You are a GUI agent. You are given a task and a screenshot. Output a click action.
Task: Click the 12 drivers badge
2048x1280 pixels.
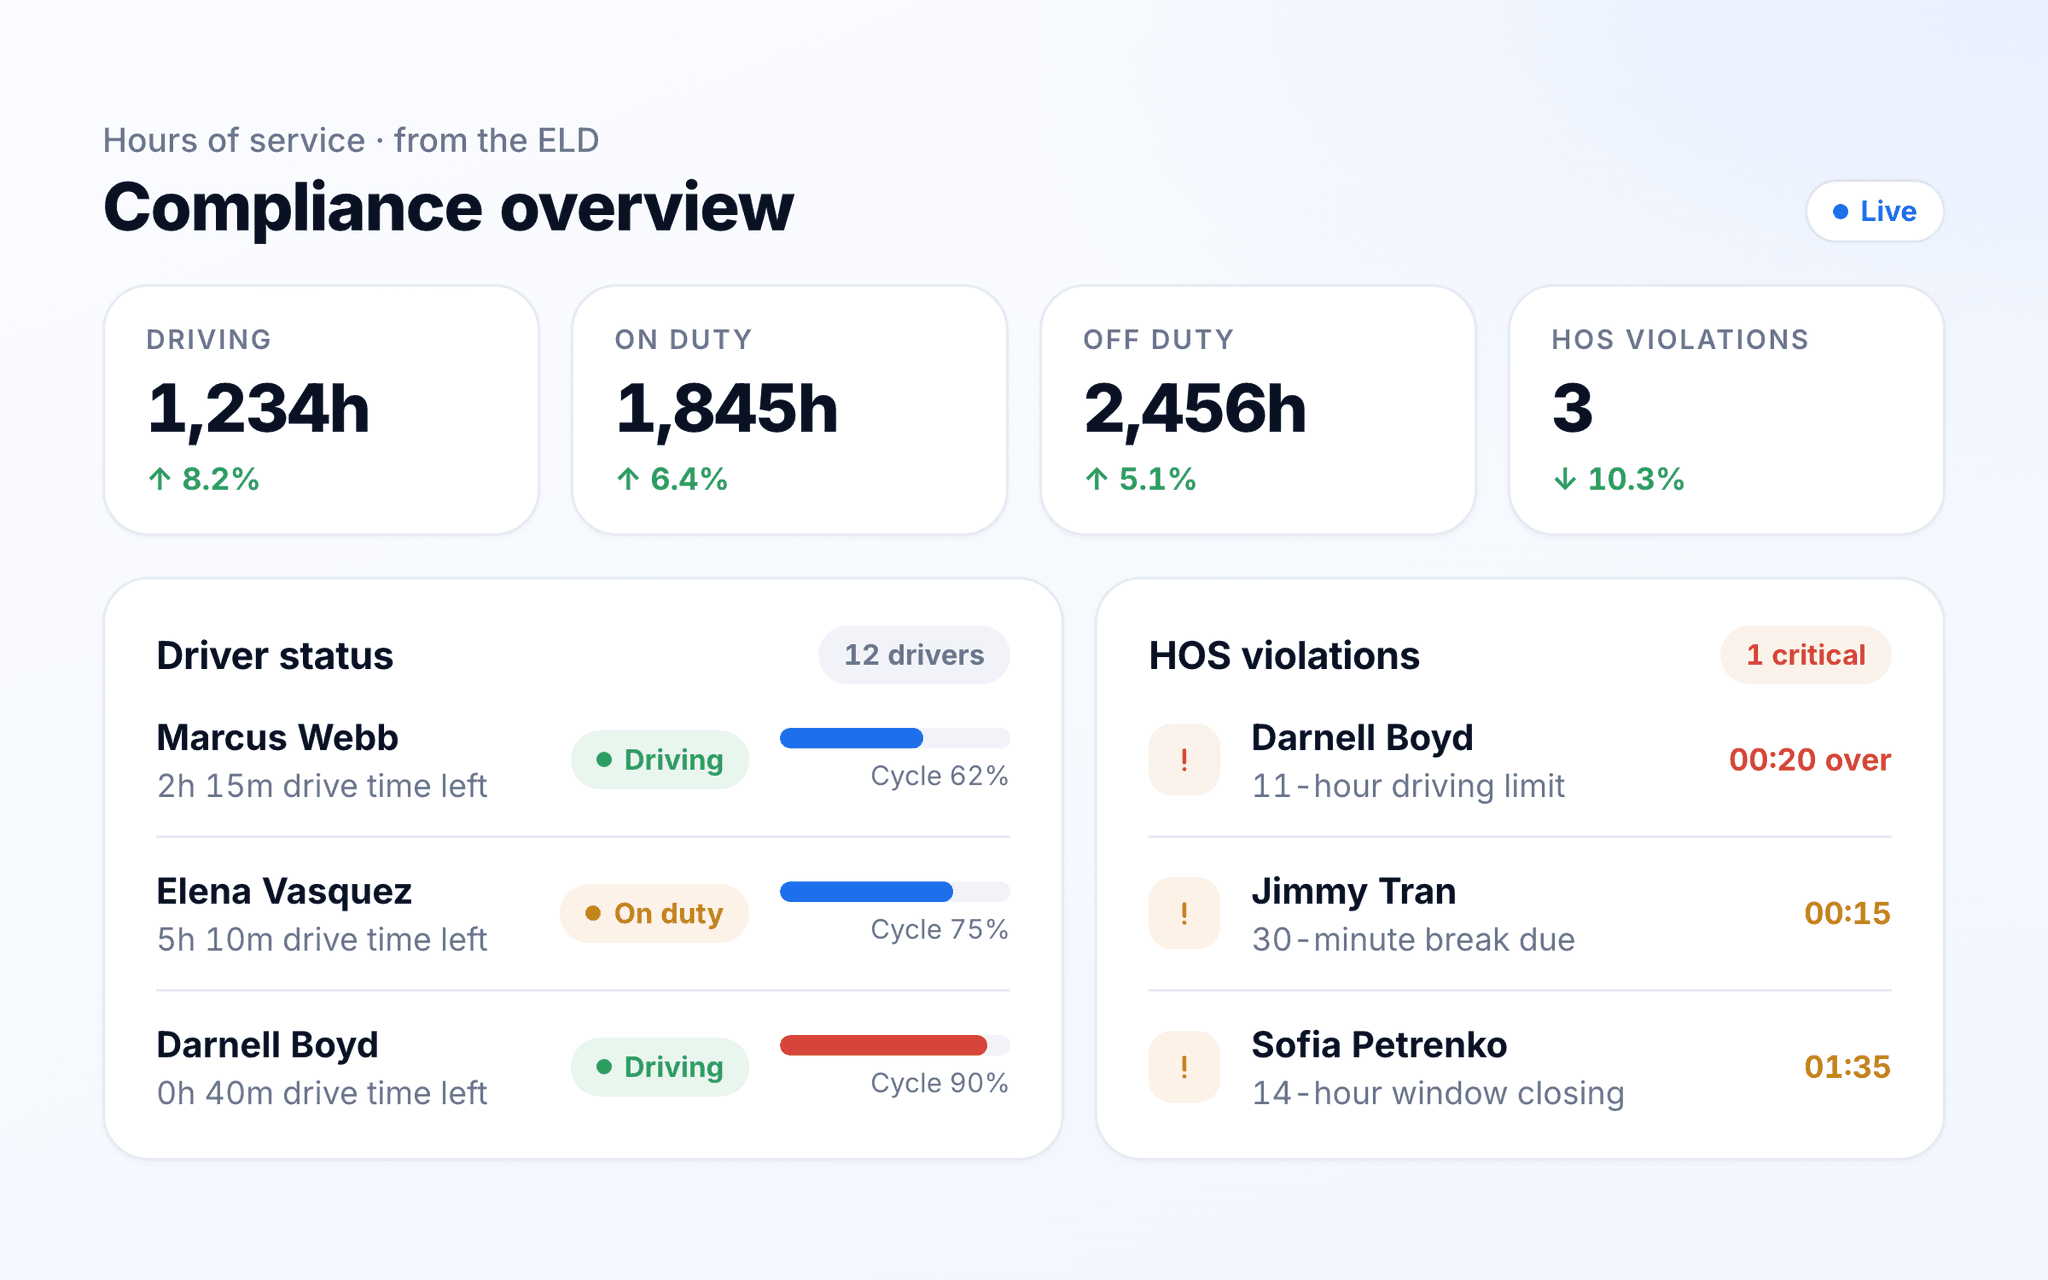914,655
